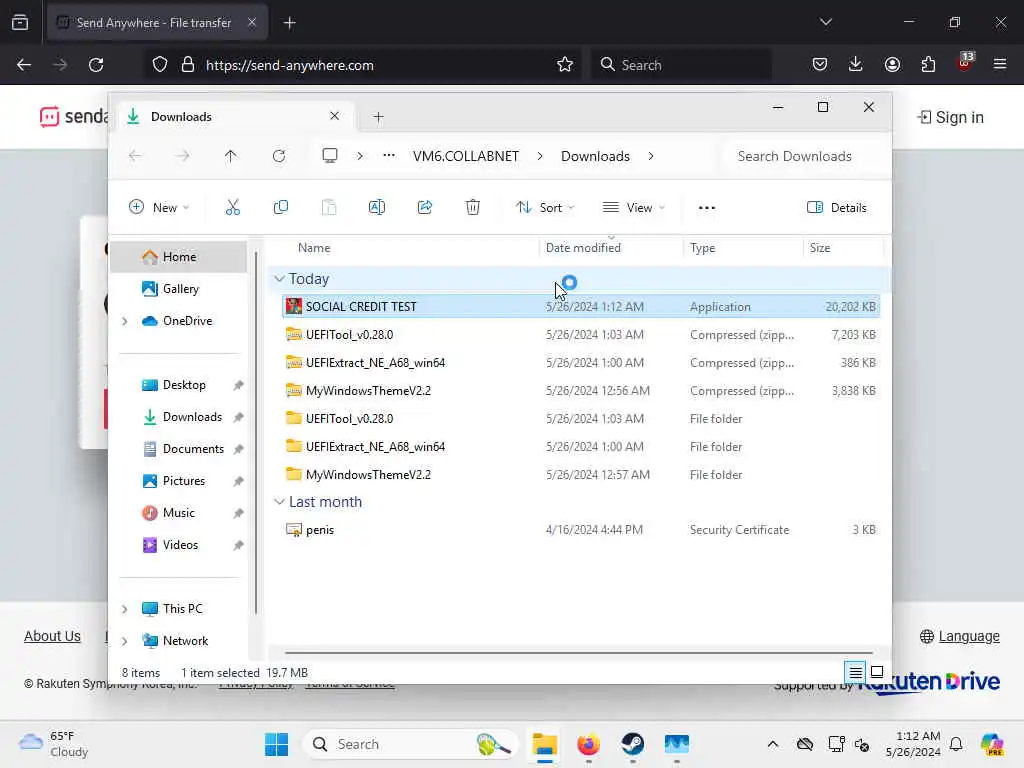
Task: Expand the OneDrive tree node
Action: 125,321
